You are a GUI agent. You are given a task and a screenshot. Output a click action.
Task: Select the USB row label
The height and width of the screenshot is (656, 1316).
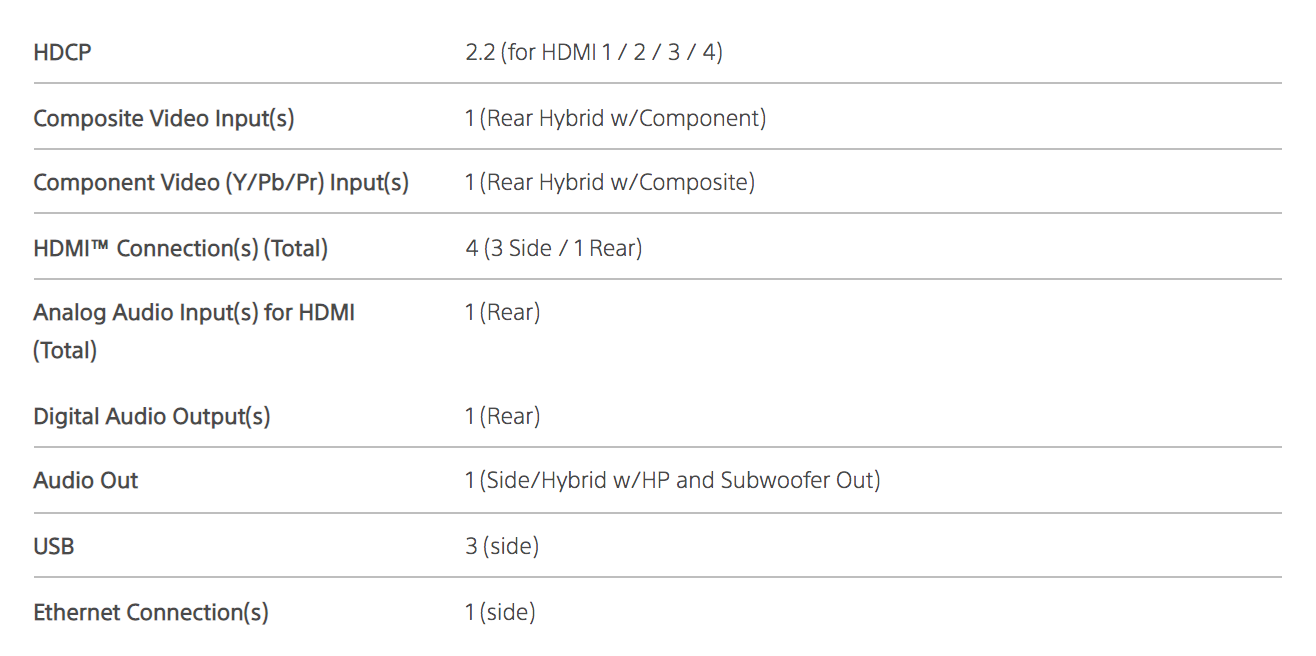pos(54,546)
